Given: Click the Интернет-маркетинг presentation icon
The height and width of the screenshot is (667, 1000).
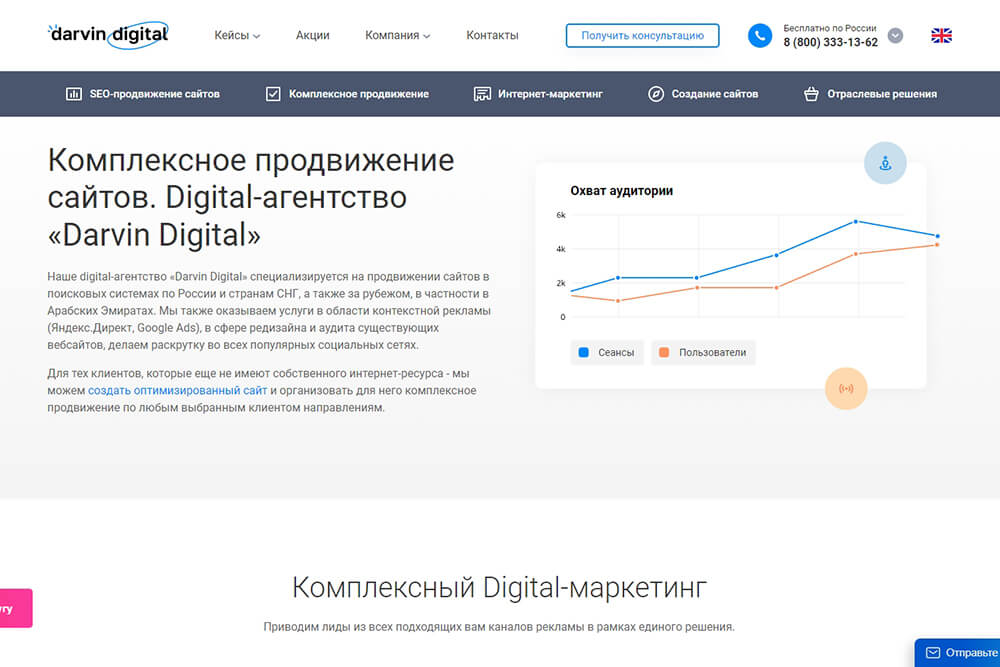Looking at the screenshot, I should [482, 94].
